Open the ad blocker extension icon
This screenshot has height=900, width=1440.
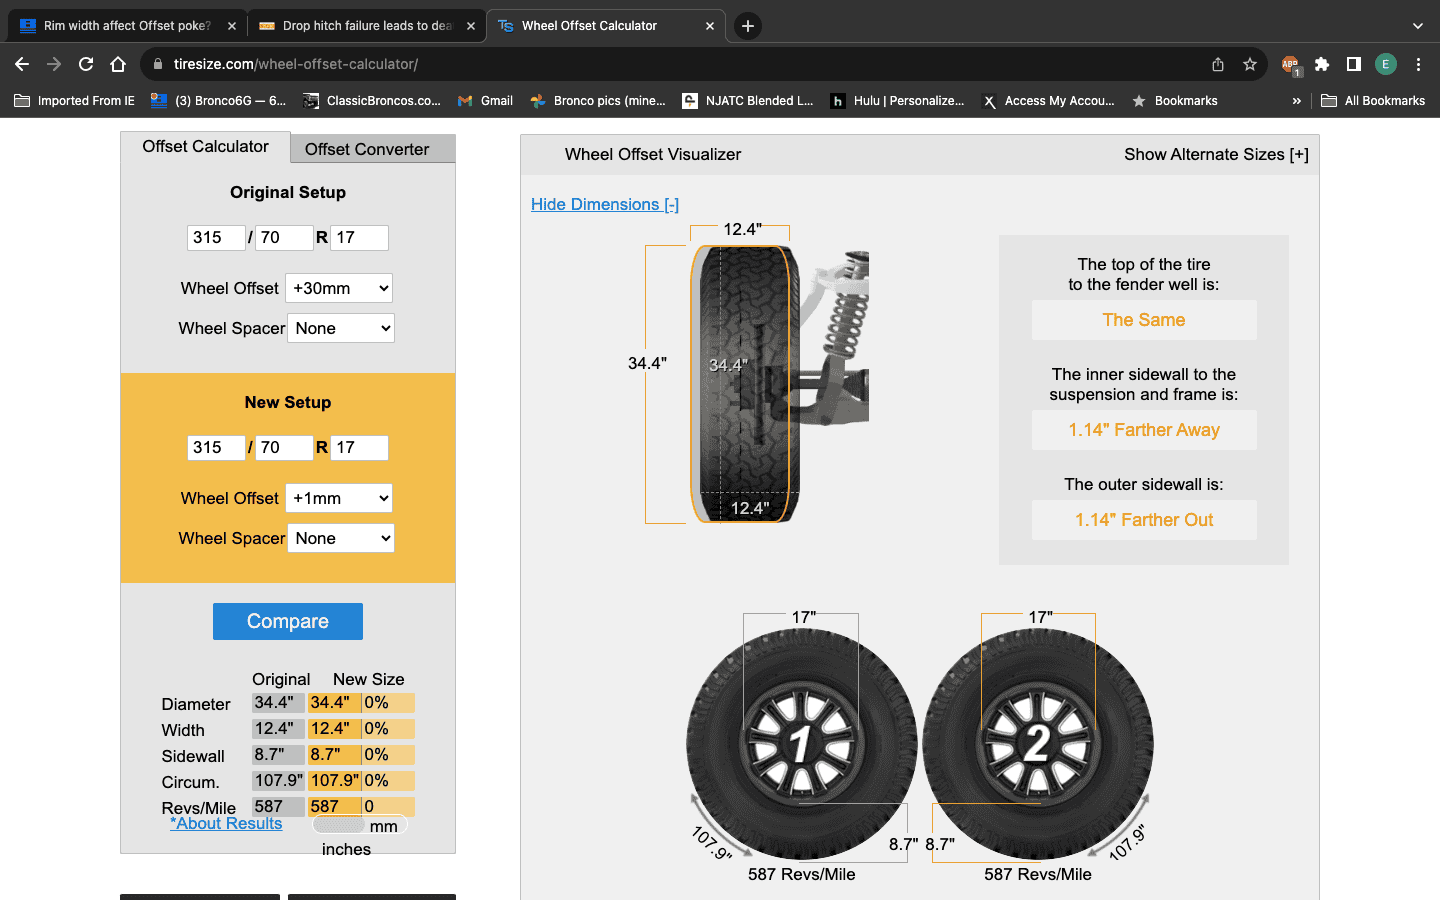(x=1290, y=65)
